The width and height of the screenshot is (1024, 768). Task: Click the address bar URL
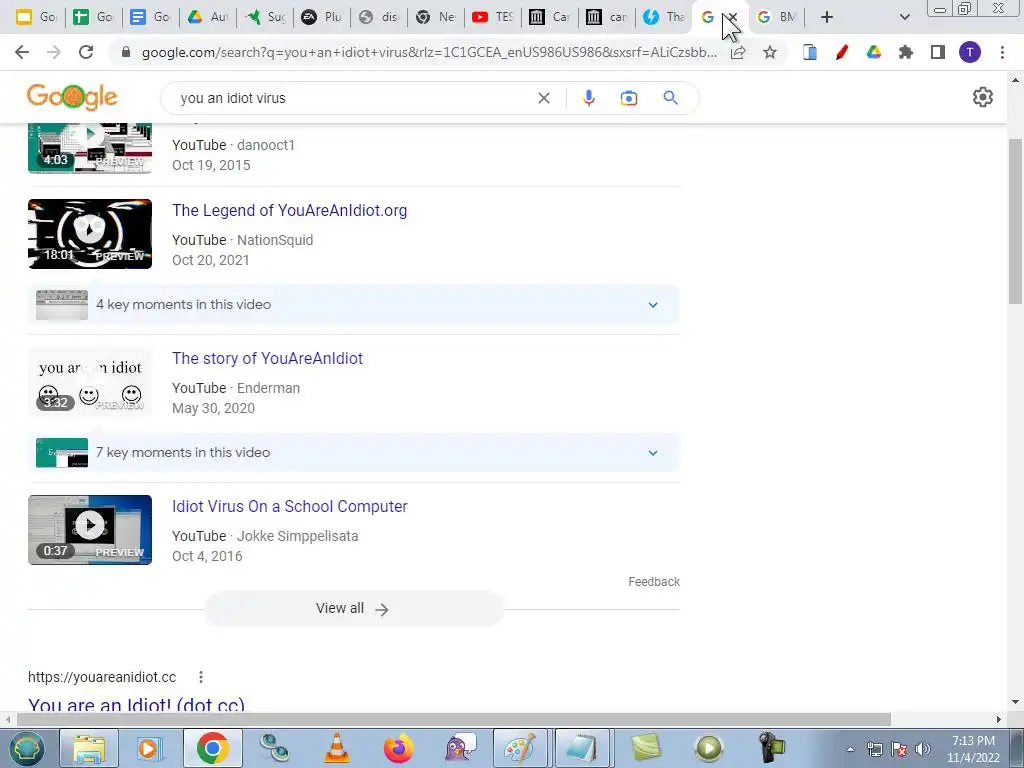point(429,52)
